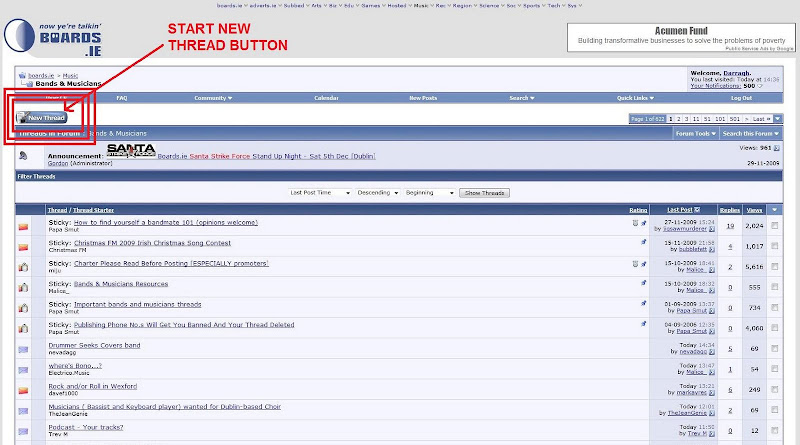800x445 pixels.
Task: Open the Acumen Fund advertisement
Action: pos(681,37)
